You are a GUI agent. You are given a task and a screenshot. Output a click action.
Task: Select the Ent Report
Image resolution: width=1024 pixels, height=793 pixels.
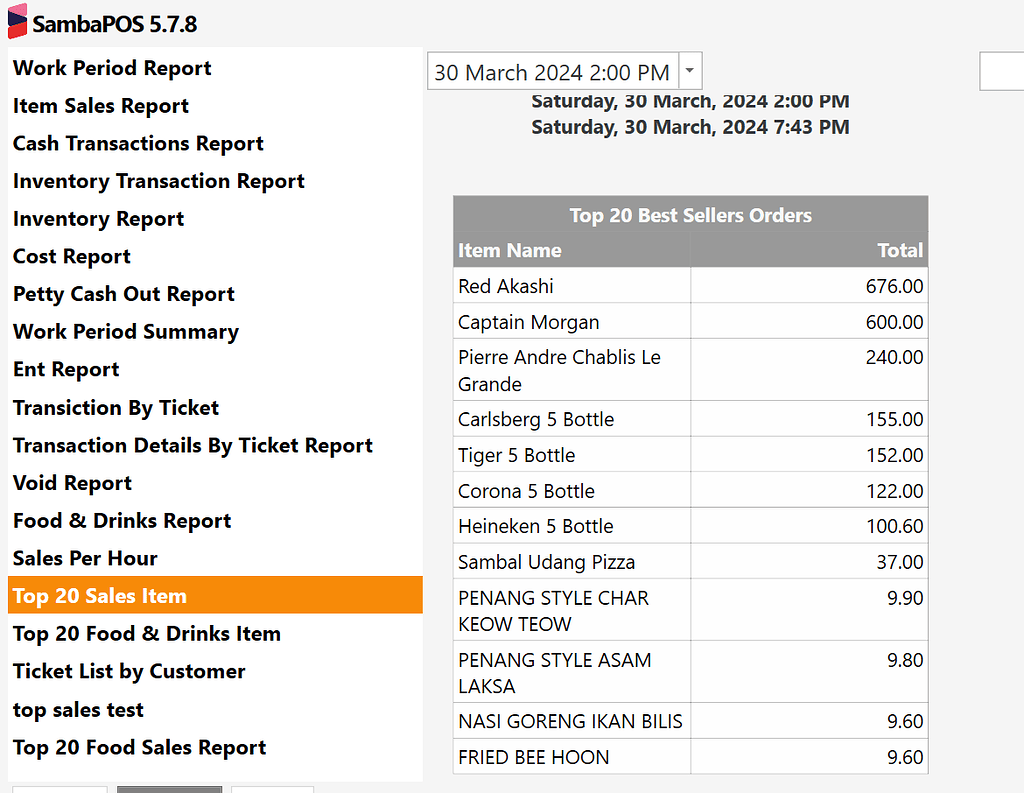(66, 369)
